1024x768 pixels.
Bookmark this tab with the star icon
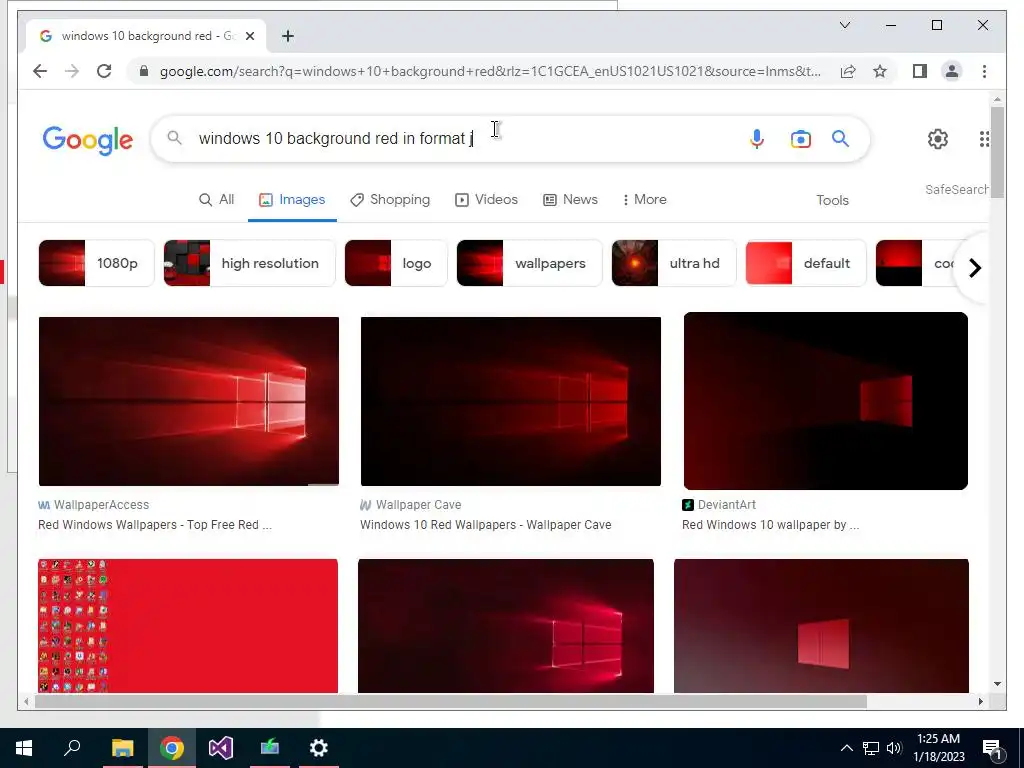[880, 71]
